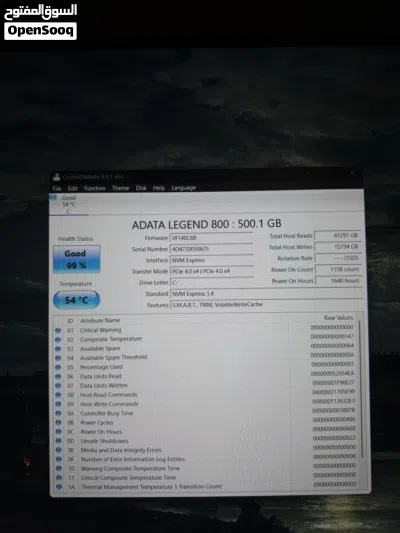Click the 54 °C temperature button
Image resolution: width=400 pixels, height=533 pixels.
pyautogui.click(x=76, y=300)
